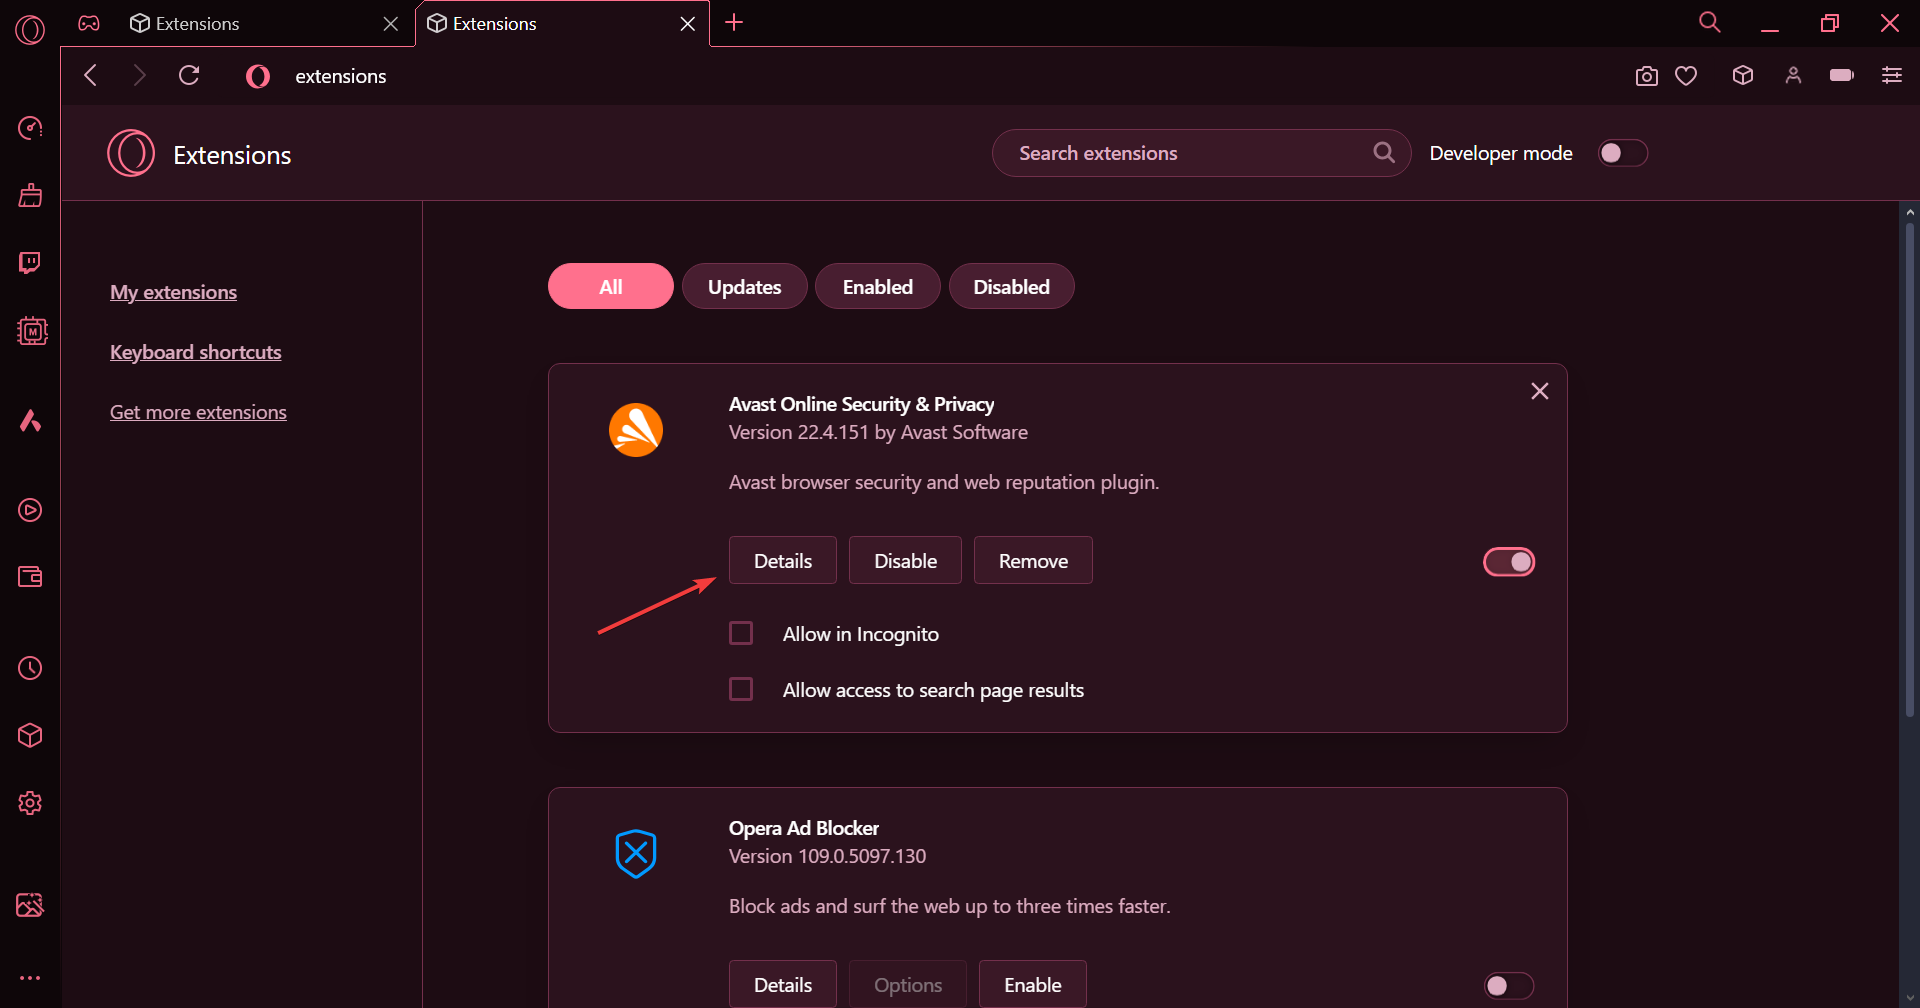Click the Opera logo beside the Extensions heading
The height and width of the screenshot is (1008, 1920).
coord(131,153)
